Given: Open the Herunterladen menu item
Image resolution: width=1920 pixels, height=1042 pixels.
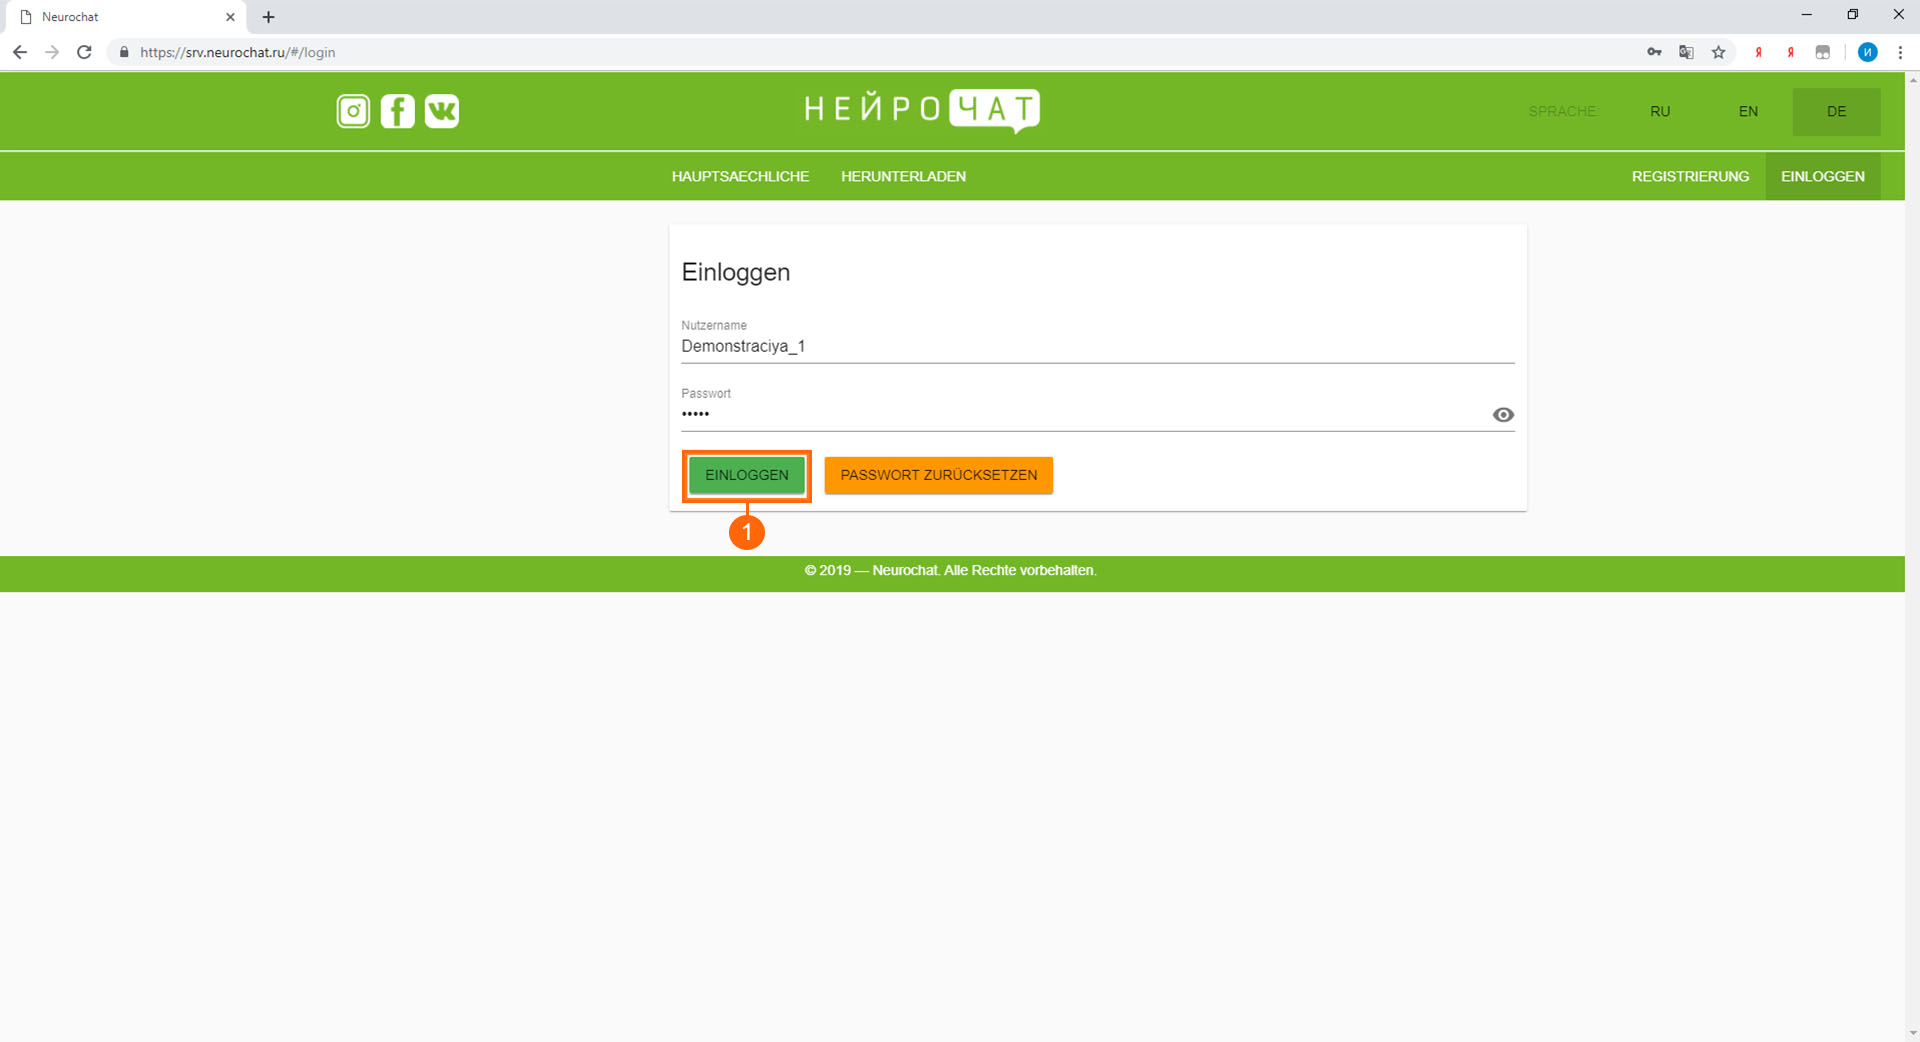Looking at the screenshot, I should click(x=903, y=177).
